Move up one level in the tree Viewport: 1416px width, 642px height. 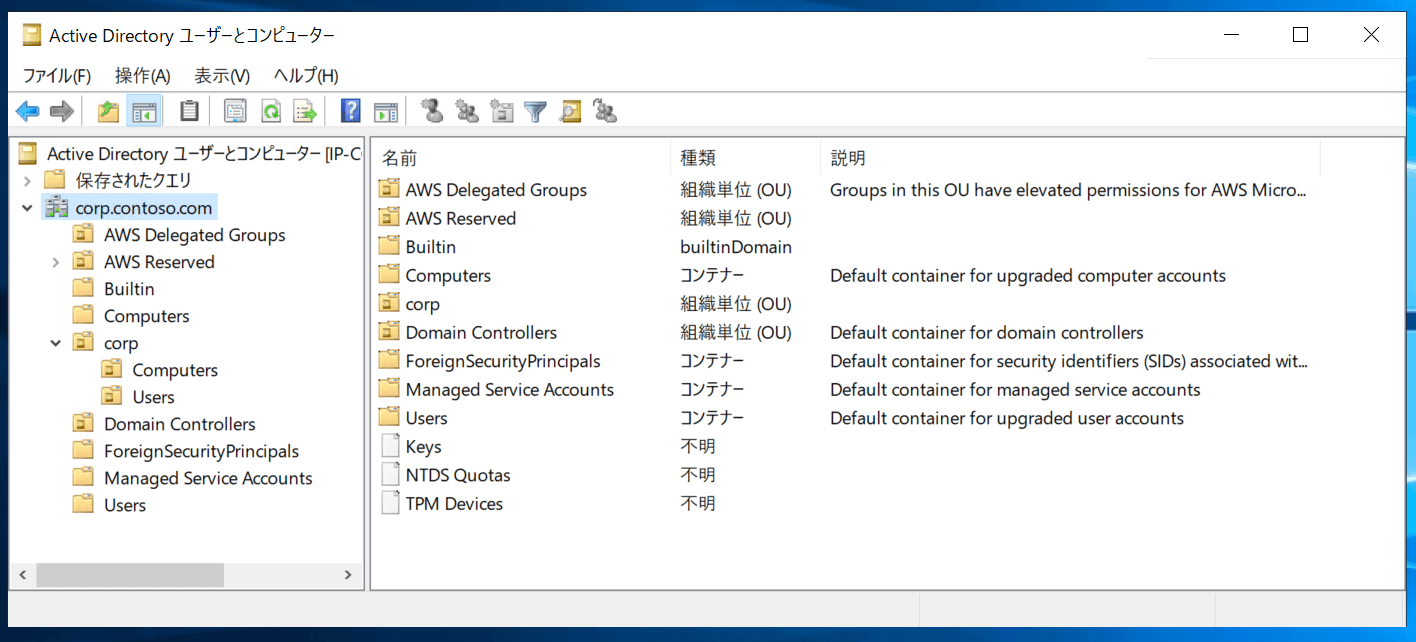(108, 111)
